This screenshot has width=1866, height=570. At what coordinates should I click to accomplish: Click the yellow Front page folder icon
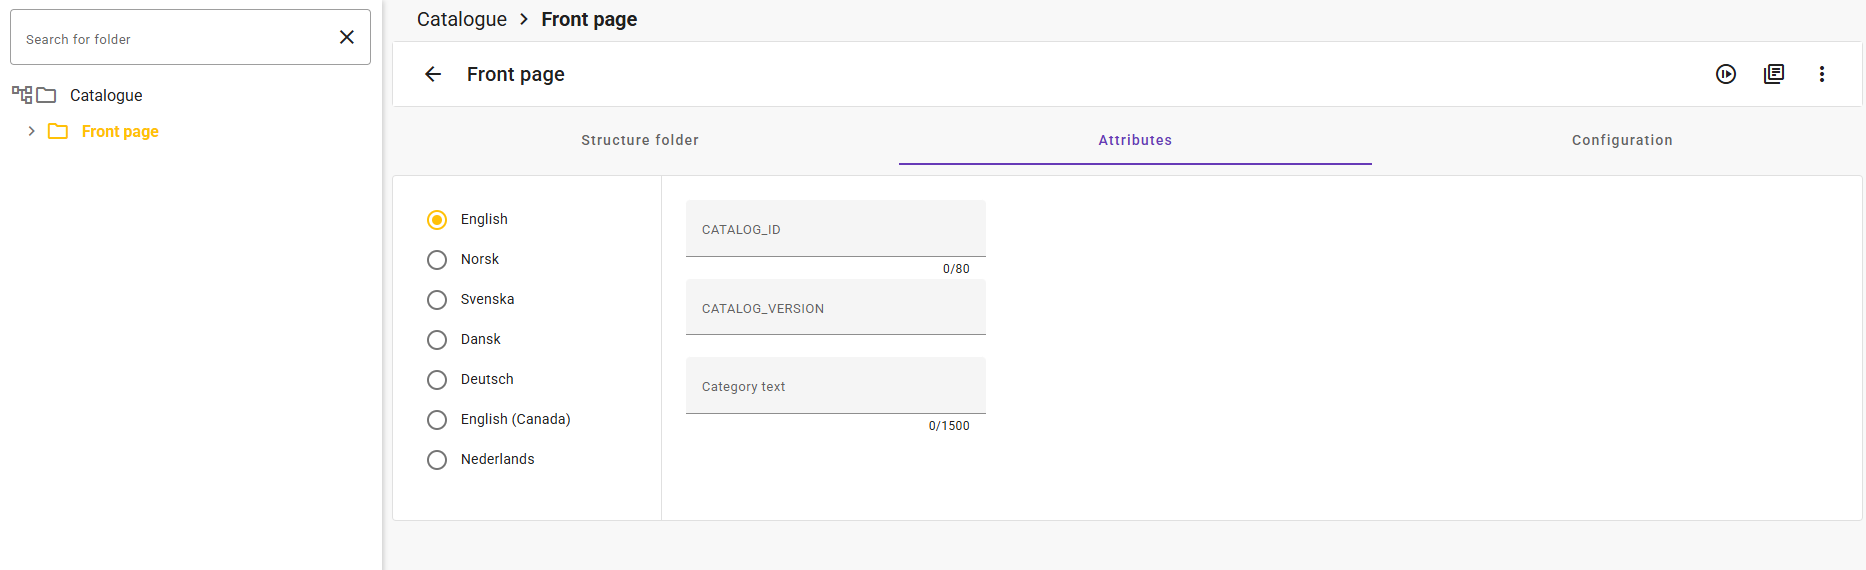58,131
